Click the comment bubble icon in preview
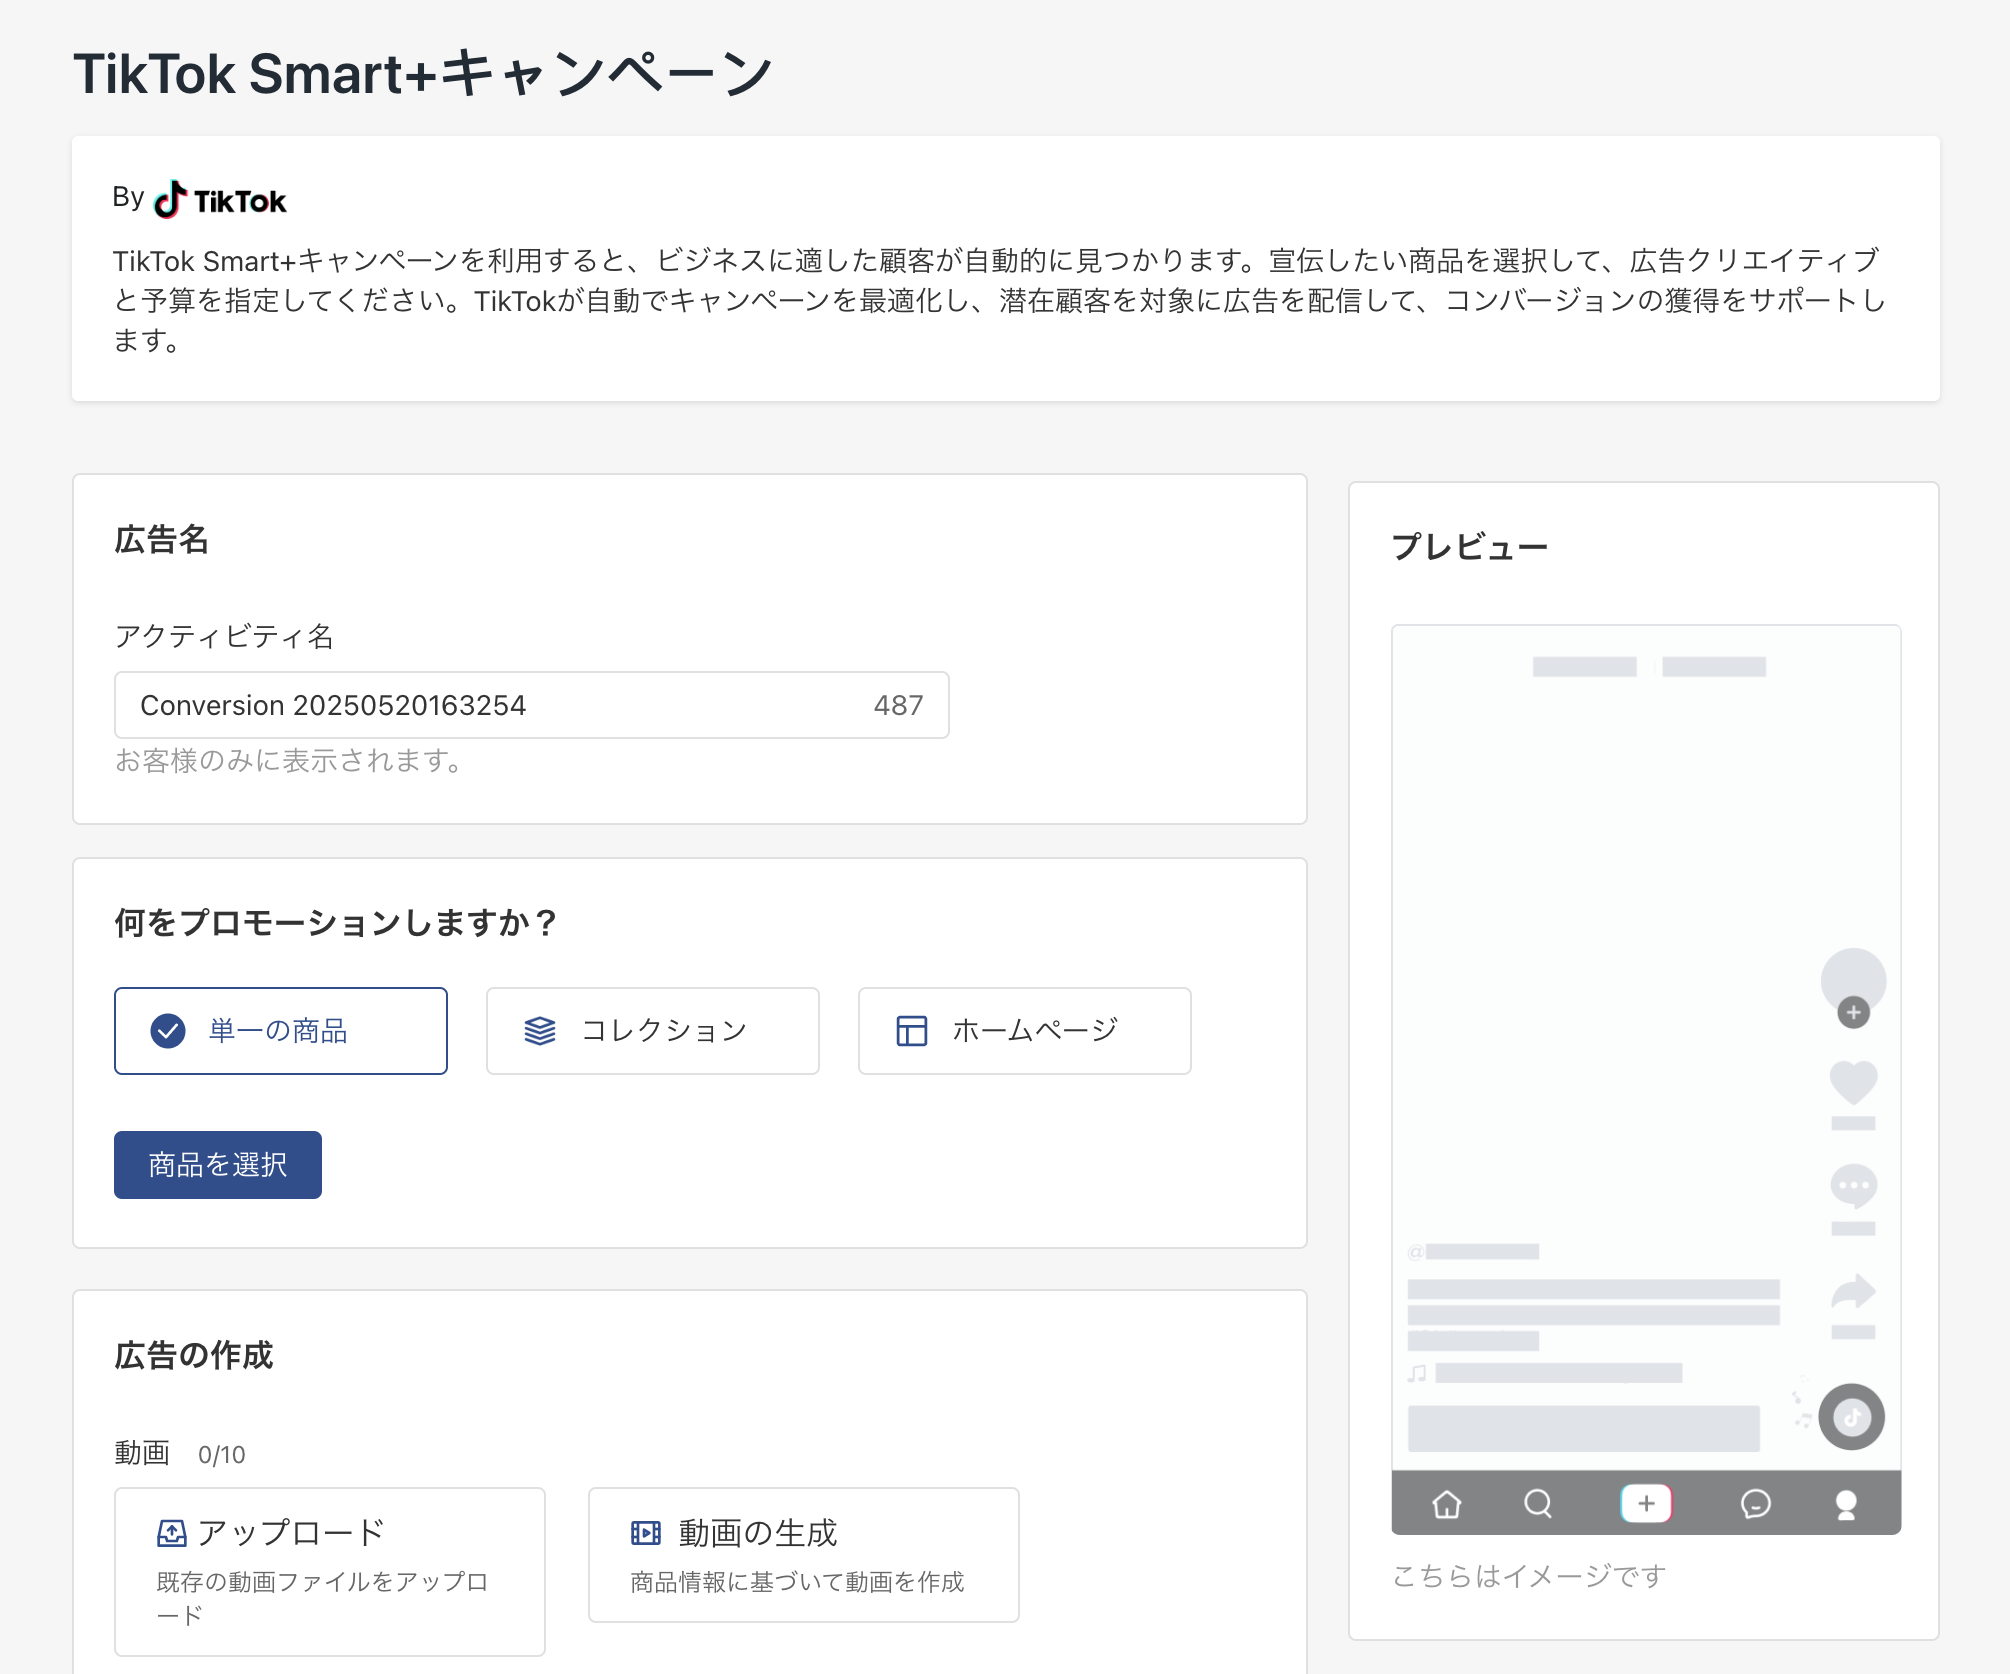Viewport: 2010px width, 1674px height. (x=1853, y=1187)
